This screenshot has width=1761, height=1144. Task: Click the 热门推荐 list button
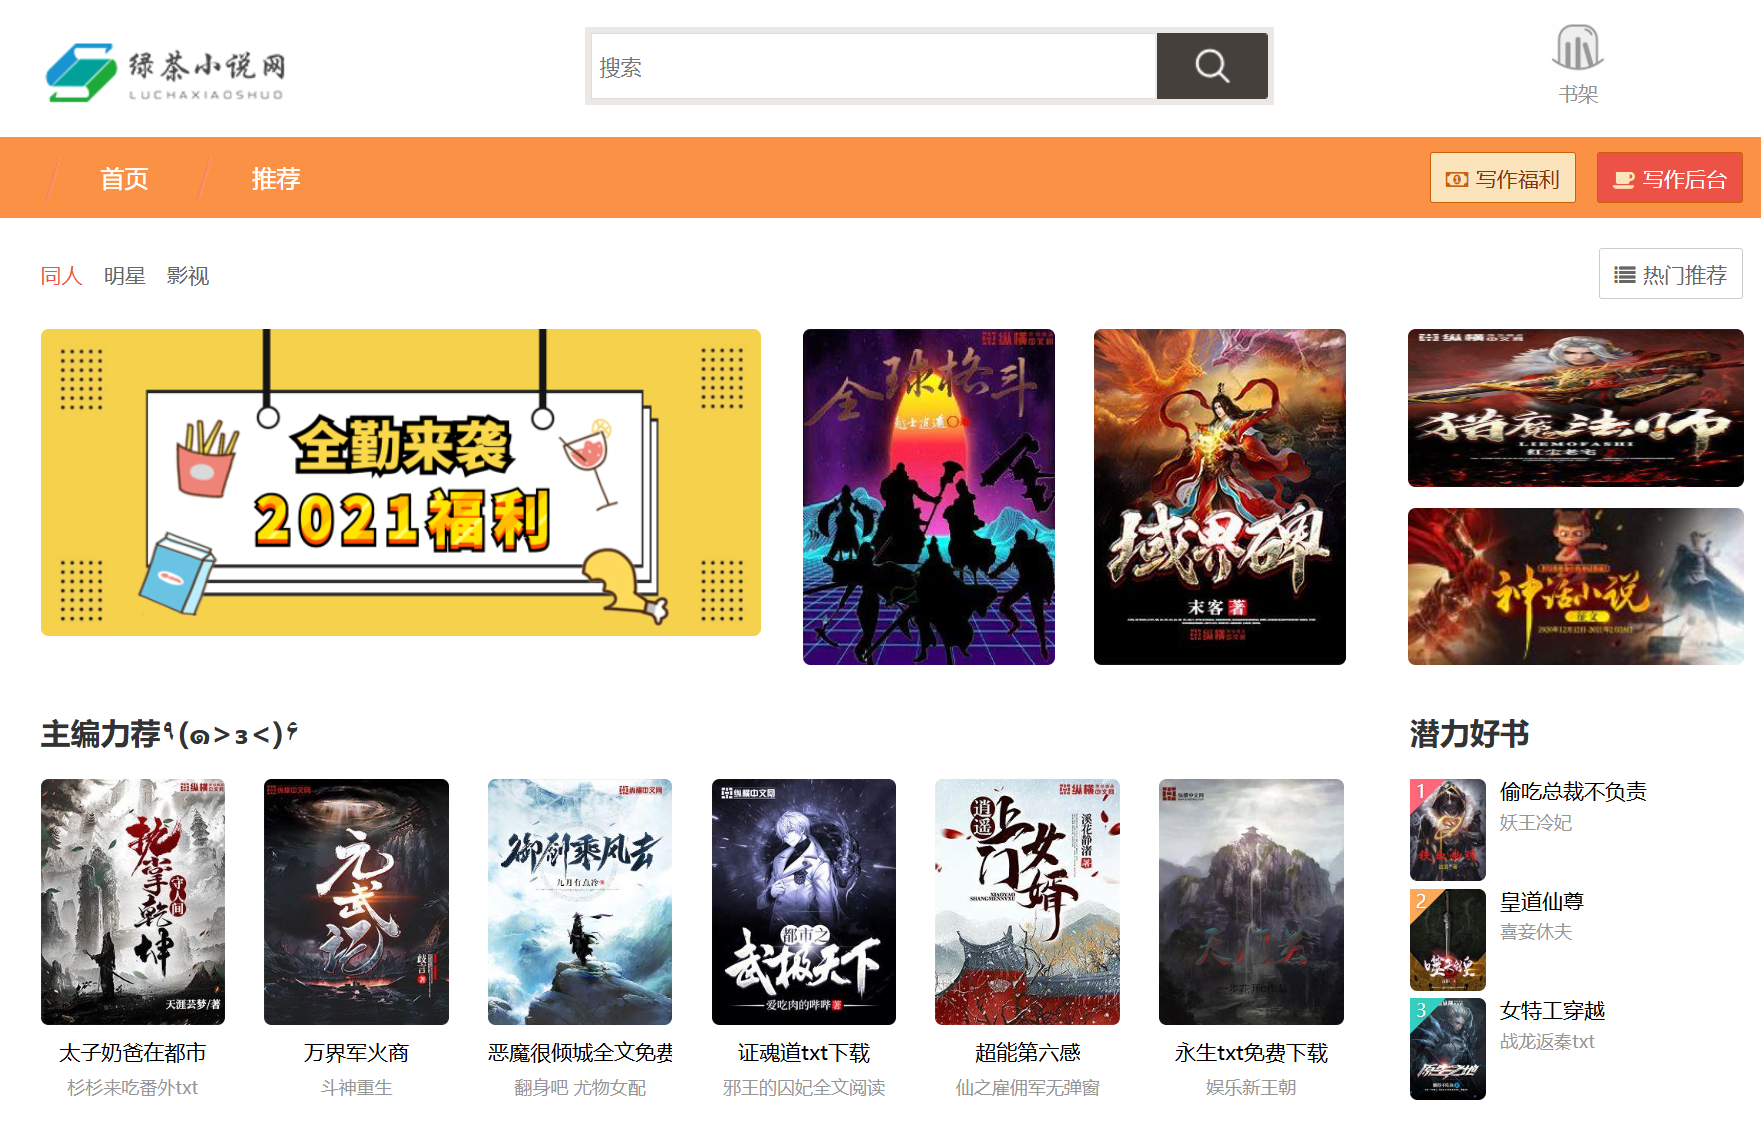(x=1670, y=274)
